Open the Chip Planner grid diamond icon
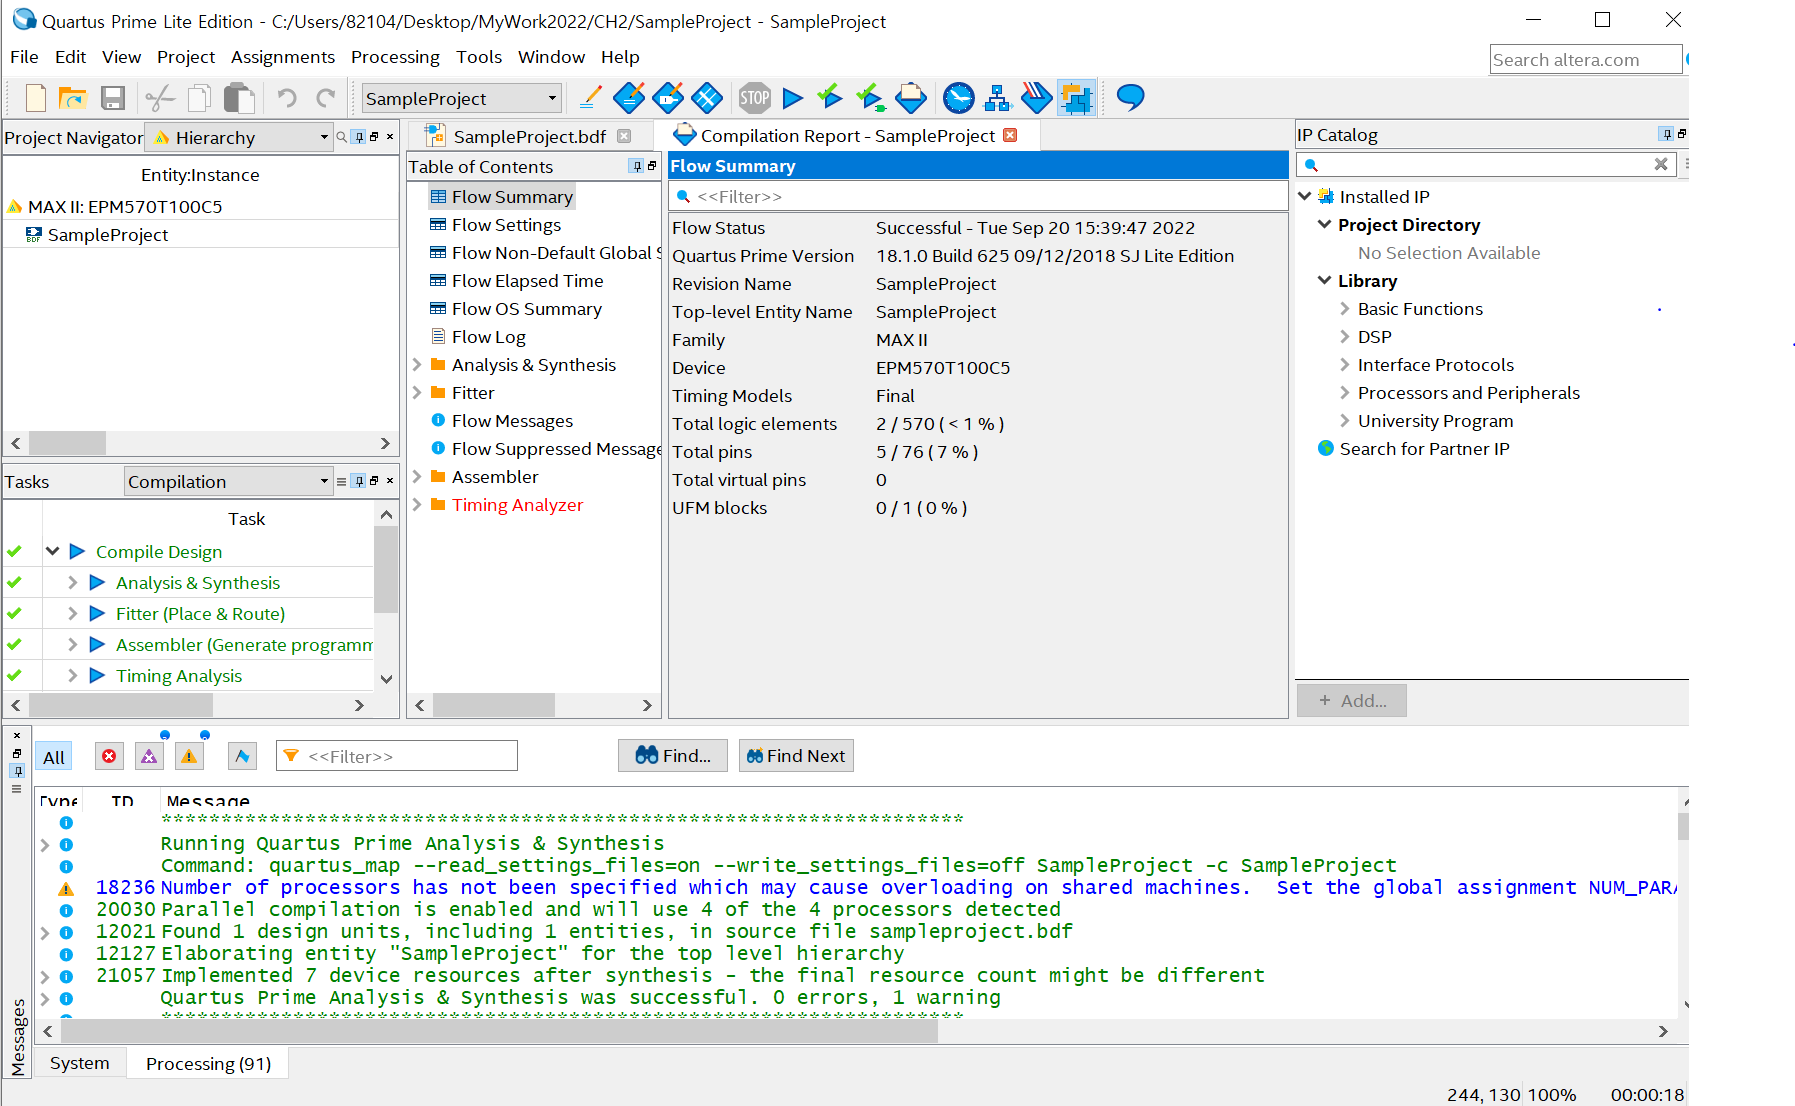This screenshot has height=1106, width=1795. coord(707,97)
